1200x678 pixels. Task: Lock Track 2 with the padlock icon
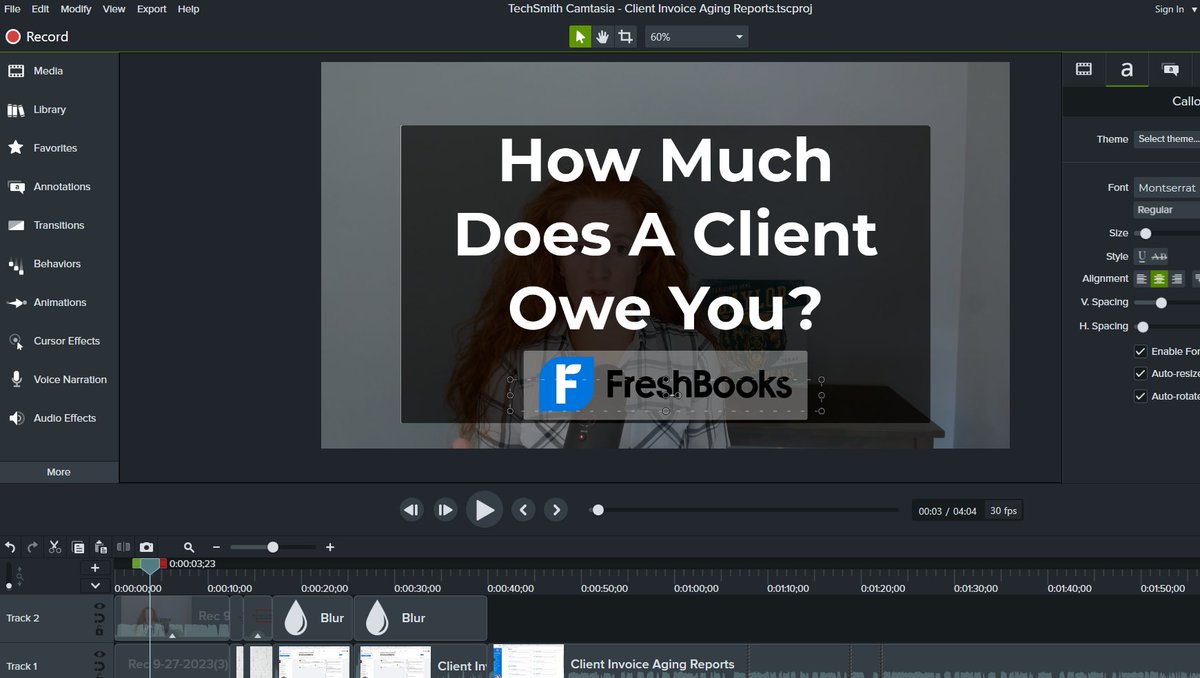tap(99, 630)
